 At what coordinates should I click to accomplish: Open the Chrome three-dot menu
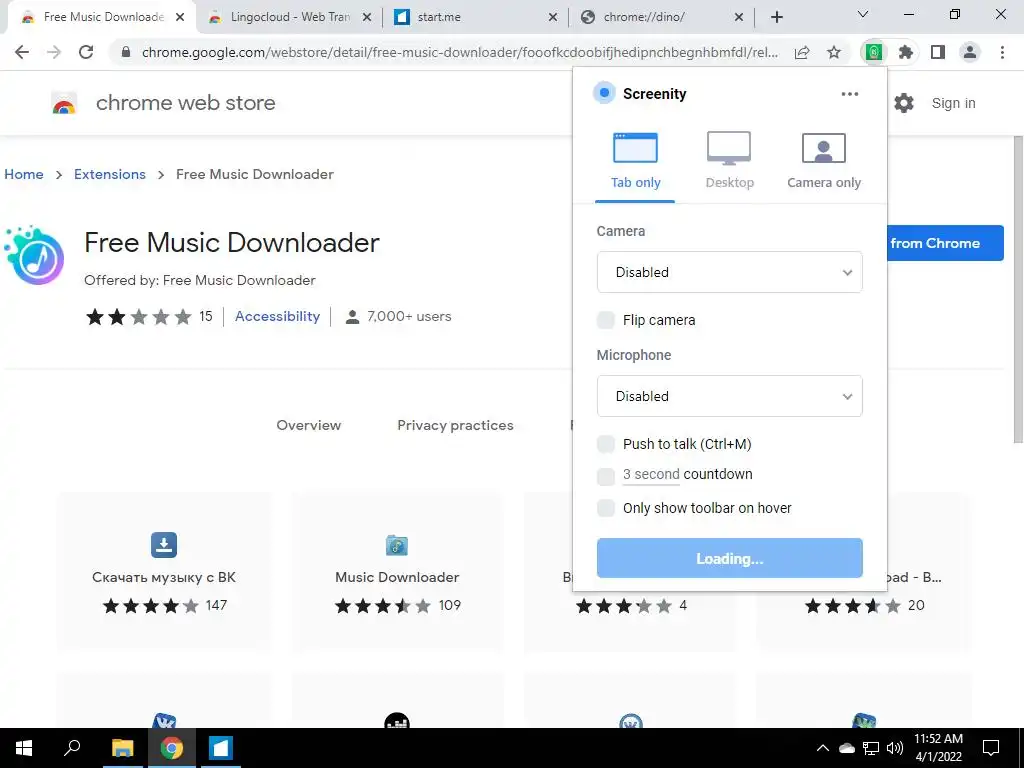point(1002,52)
